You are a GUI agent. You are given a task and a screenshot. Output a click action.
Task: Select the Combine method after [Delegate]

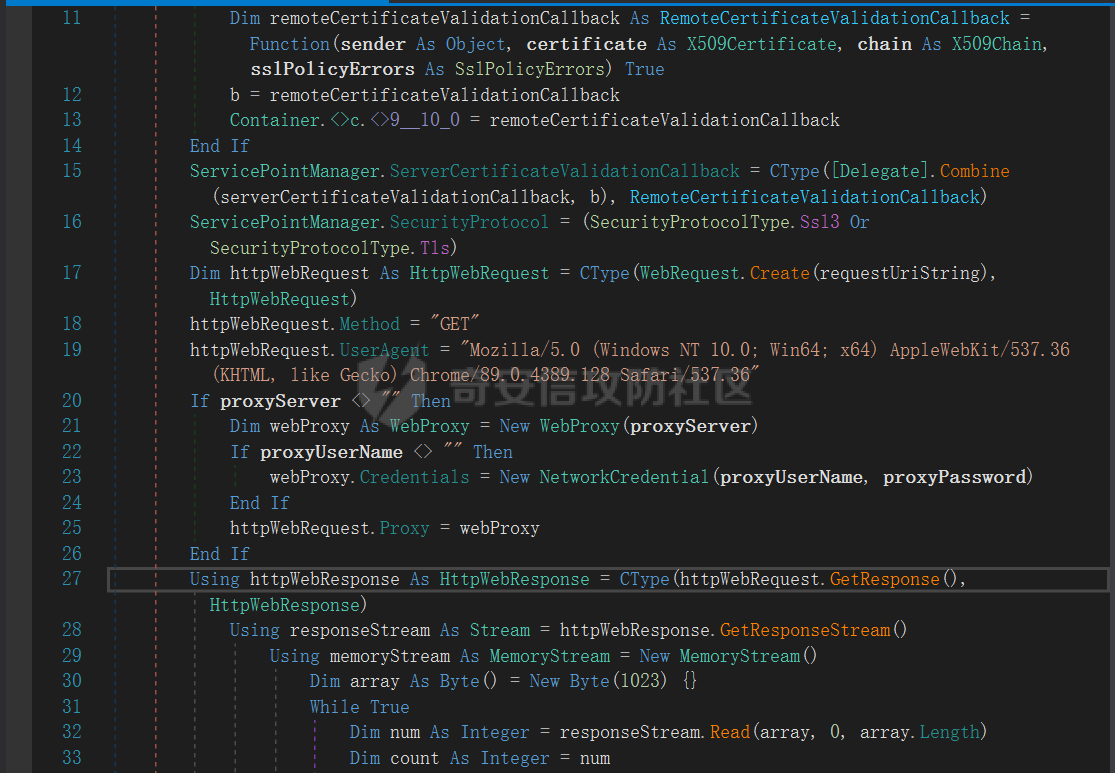[x=974, y=171]
